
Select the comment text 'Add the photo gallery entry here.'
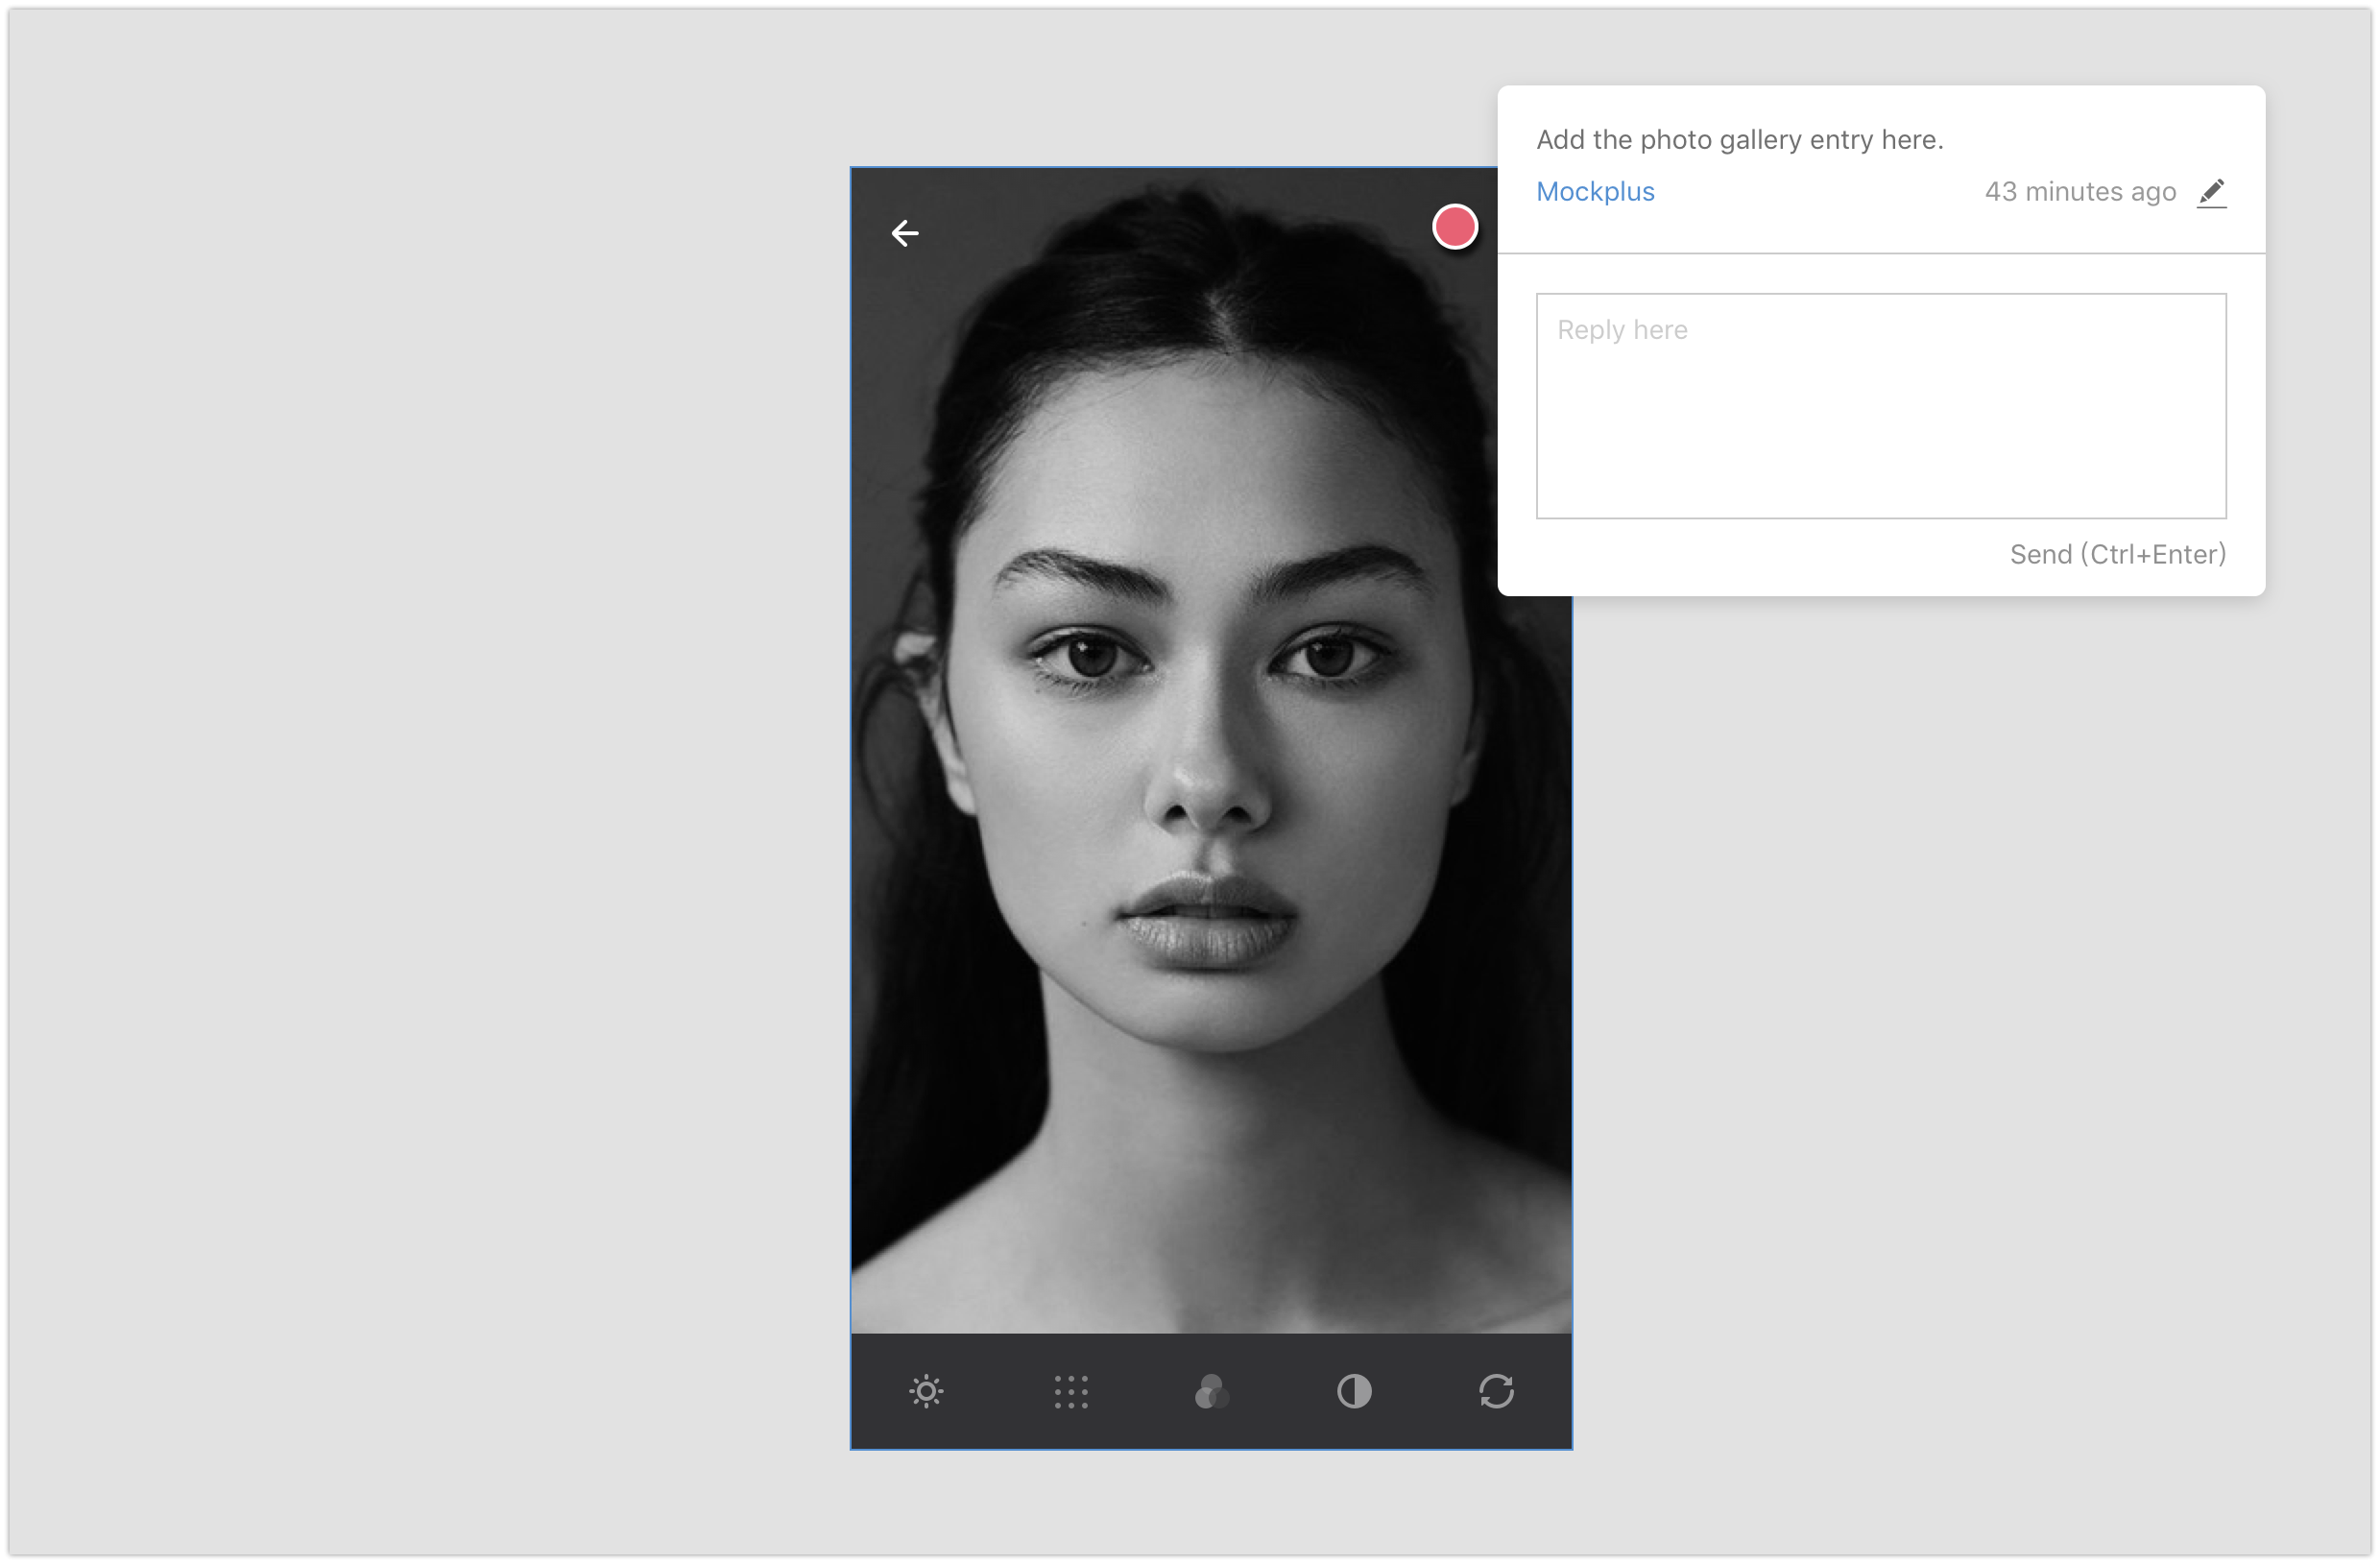click(x=1739, y=140)
